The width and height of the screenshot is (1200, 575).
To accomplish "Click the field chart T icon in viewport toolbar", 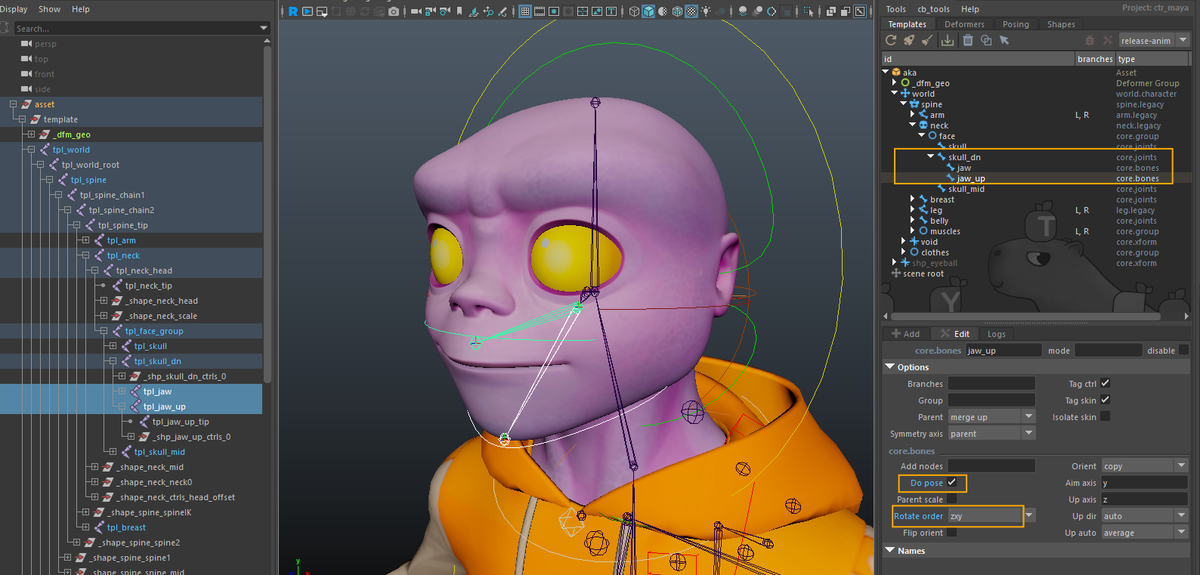I will pyautogui.click(x=611, y=11).
